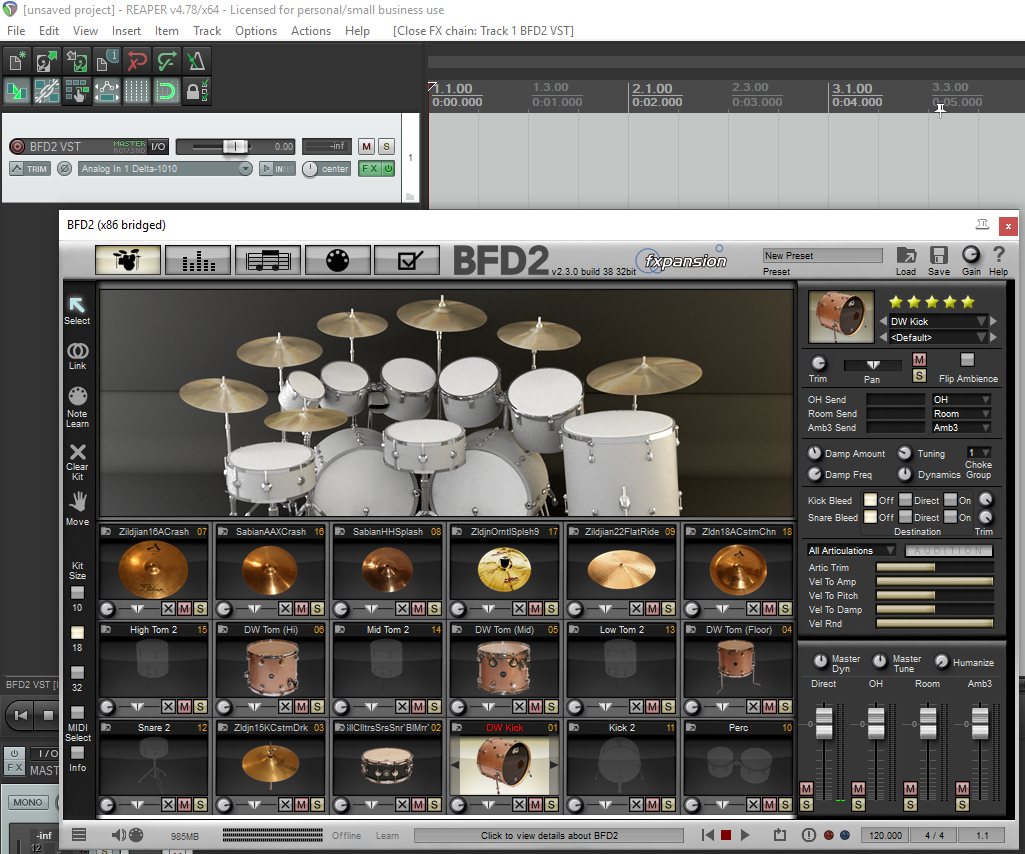Toggle Flip Ambience for DW Kick
The height and width of the screenshot is (854, 1025).
967,360
